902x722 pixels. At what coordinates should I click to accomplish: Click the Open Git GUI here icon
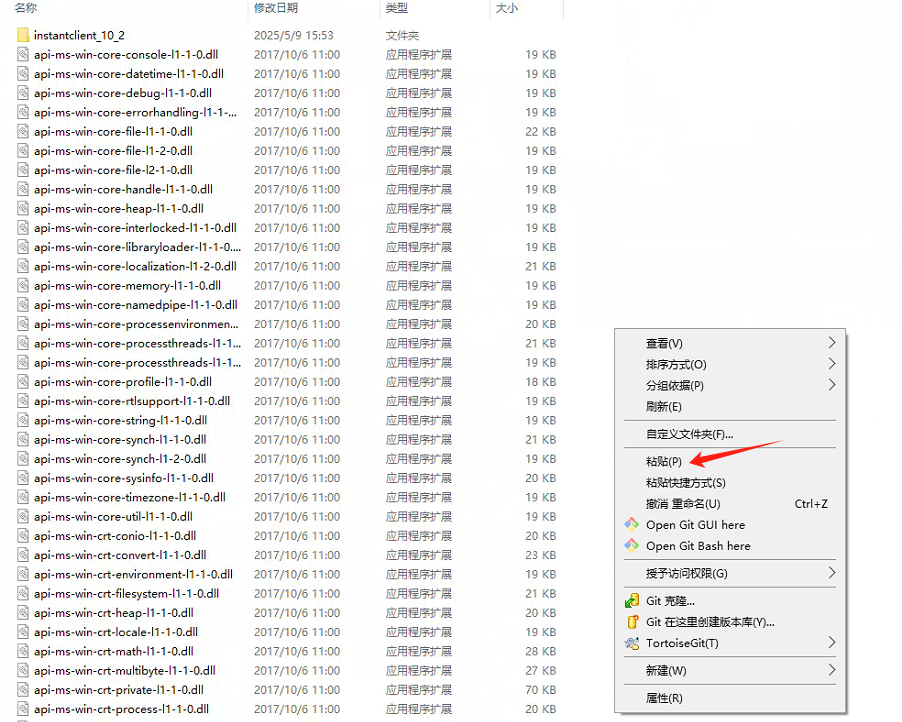pyautogui.click(x=632, y=525)
